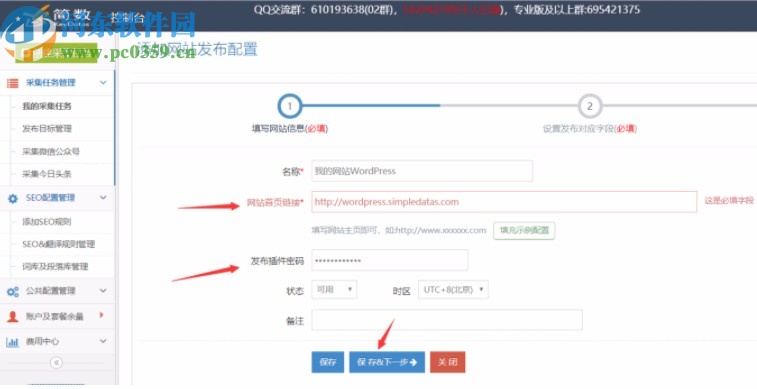
Task: Click the 添加网站发布配置 heading
Action: [x=197, y=49]
